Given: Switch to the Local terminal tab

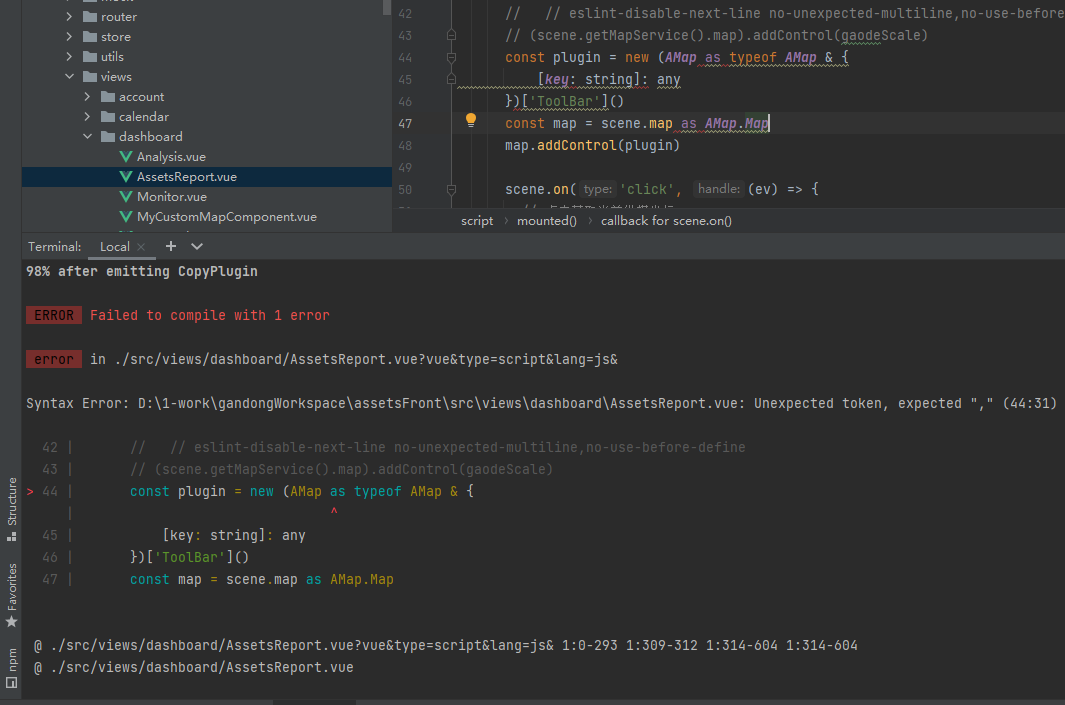Looking at the screenshot, I should pyautogui.click(x=113, y=246).
